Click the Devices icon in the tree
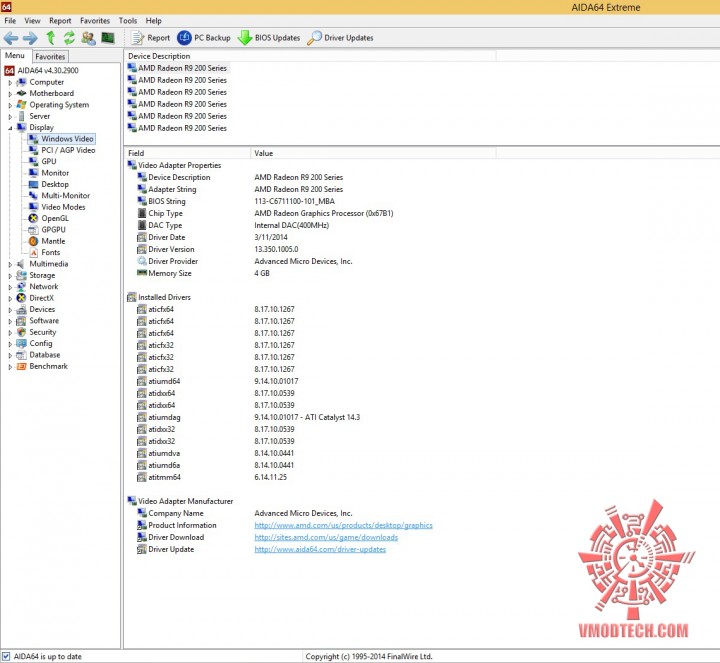 click(21, 309)
